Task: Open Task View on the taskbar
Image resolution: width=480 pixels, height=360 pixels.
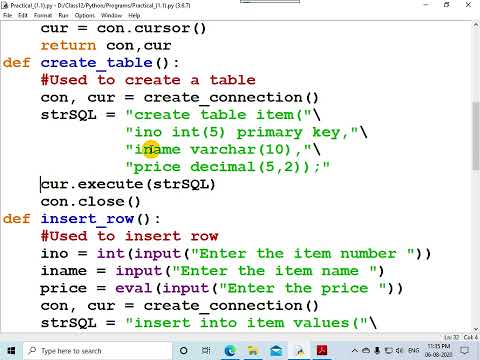Action: (x=206, y=351)
